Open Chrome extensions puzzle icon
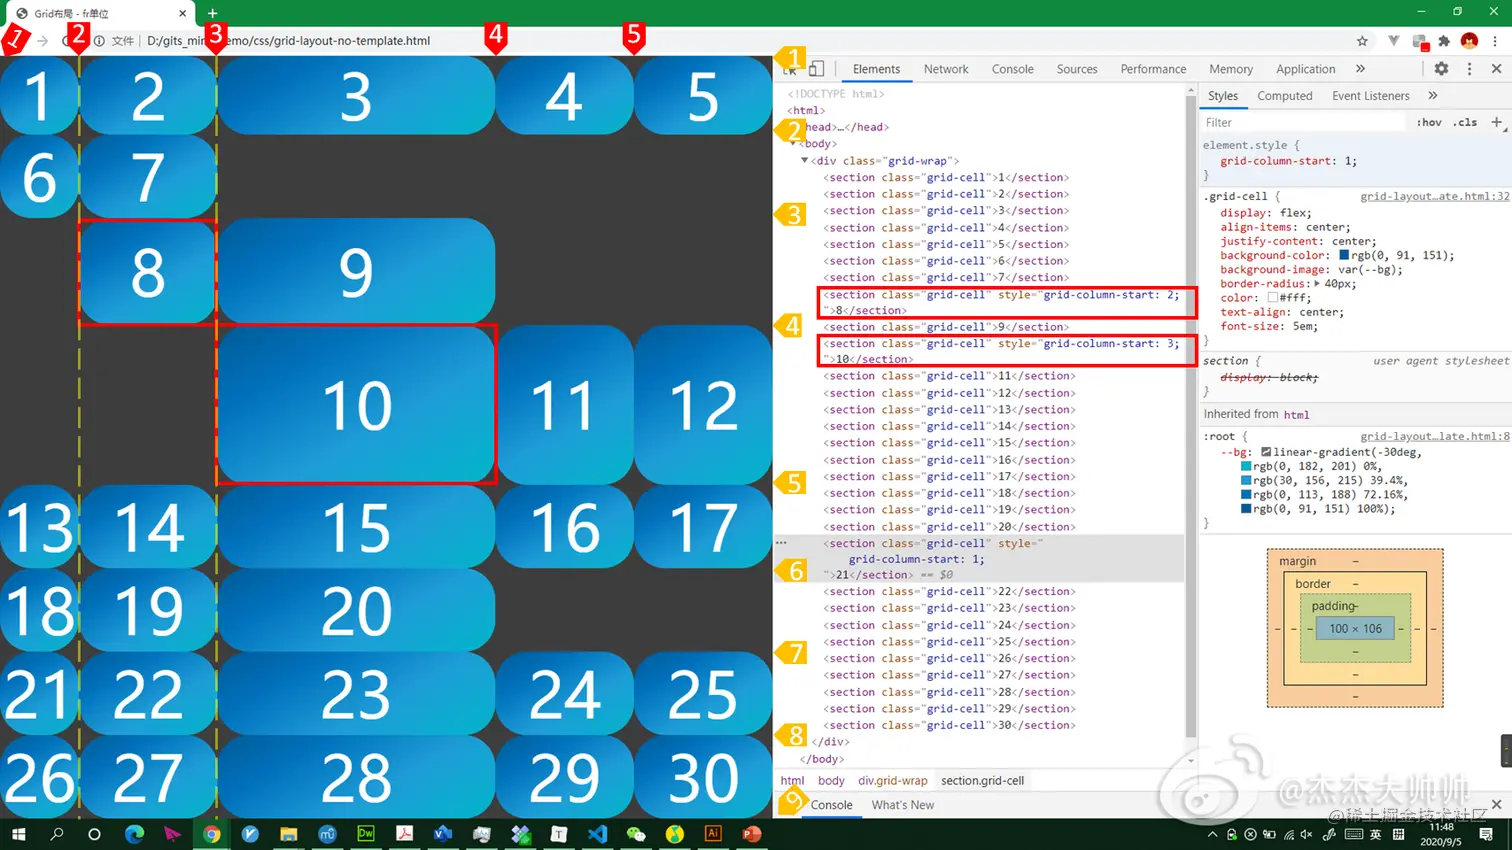The width and height of the screenshot is (1512, 850). point(1444,41)
